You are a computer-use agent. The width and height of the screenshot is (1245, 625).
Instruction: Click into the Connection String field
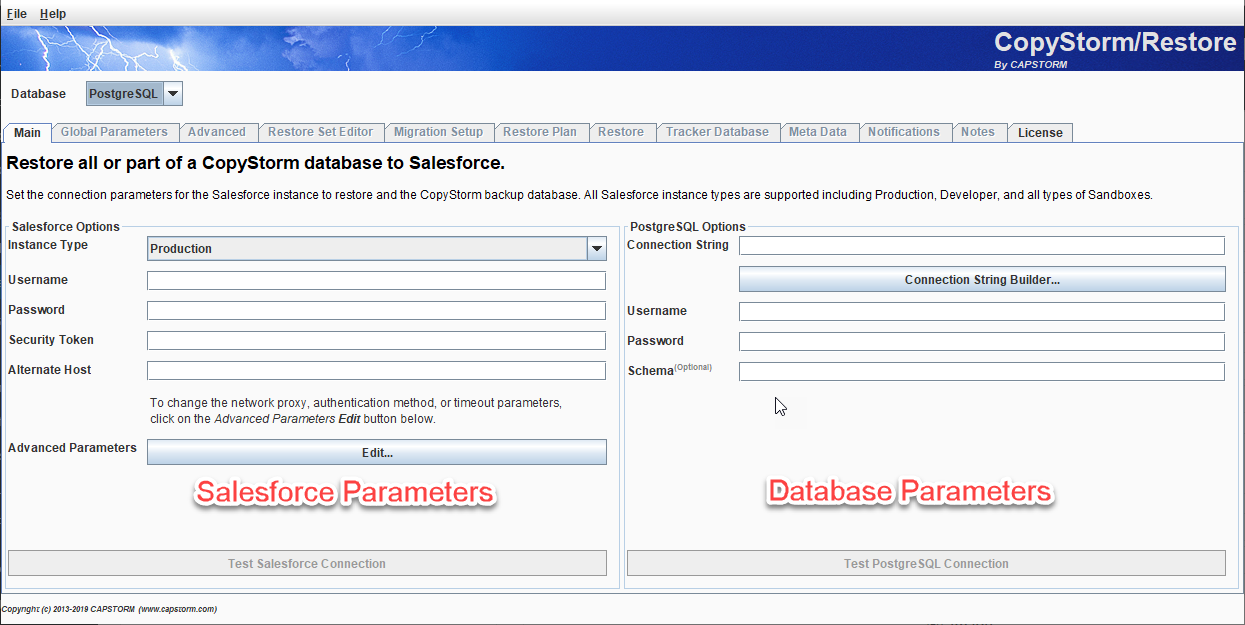click(x=982, y=246)
